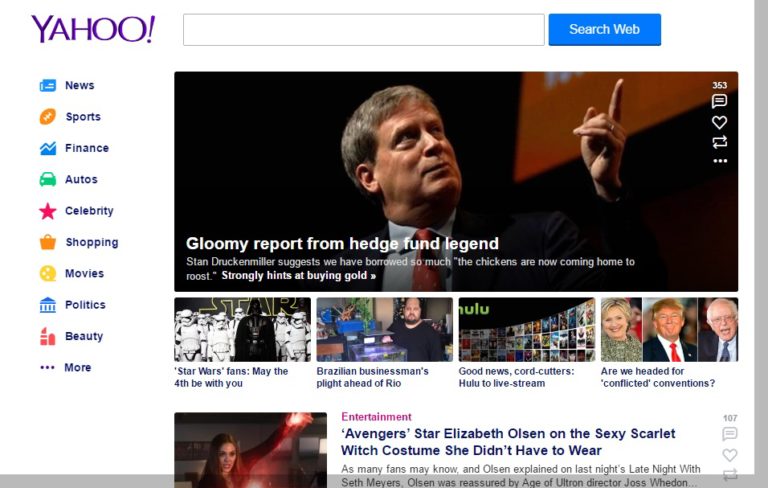The width and height of the screenshot is (768, 488).
Task: Open the Sports section label
Action: coord(83,117)
